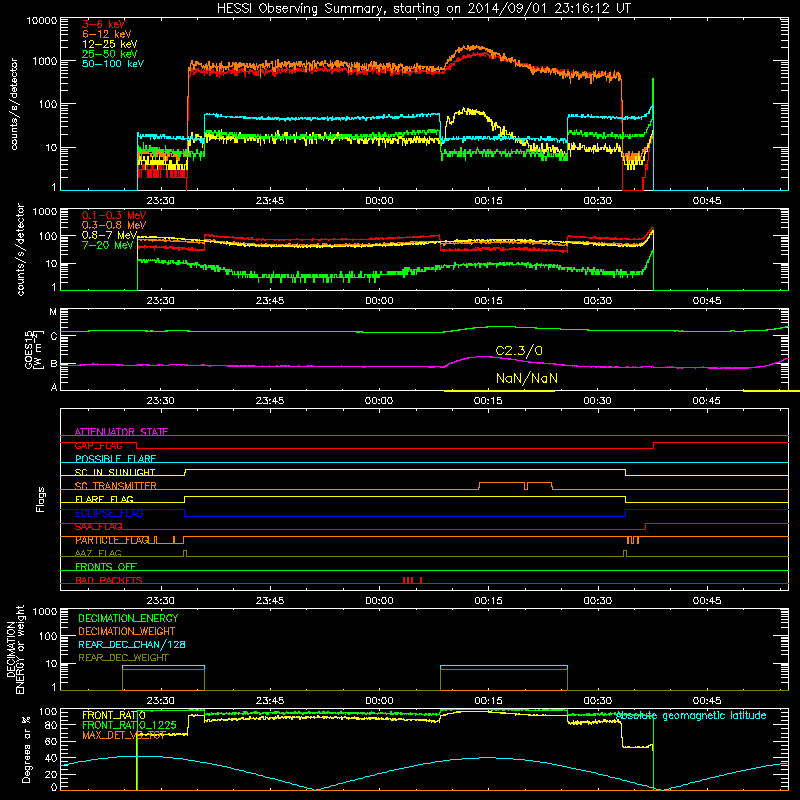Click the SC_IN_SUNLIGHT flag label
The height and width of the screenshot is (800, 800).
[x=115, y=472]
